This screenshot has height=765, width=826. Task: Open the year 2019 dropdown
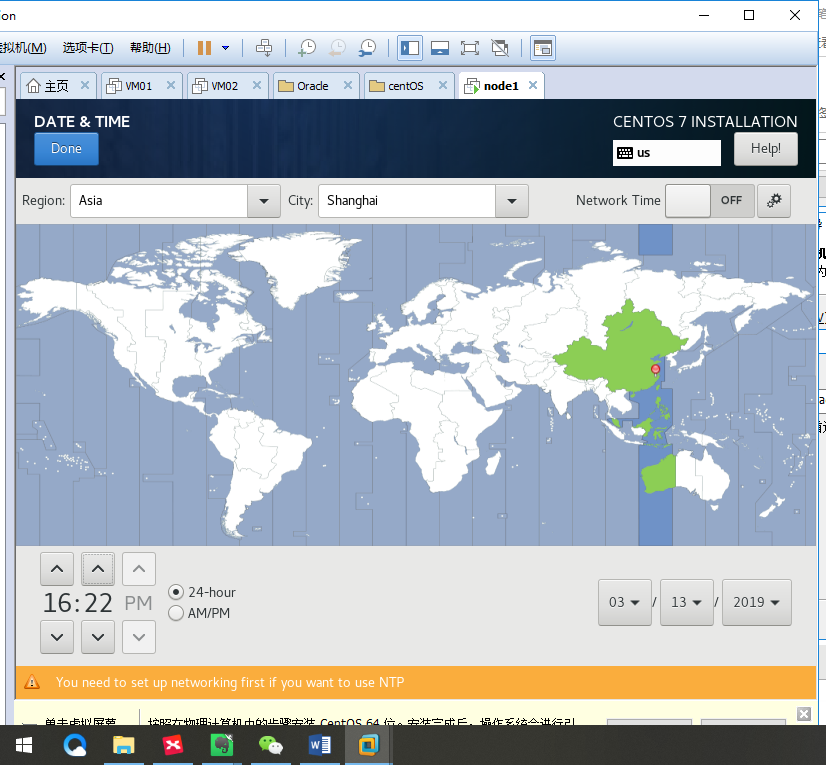click(x=757, y=602)
